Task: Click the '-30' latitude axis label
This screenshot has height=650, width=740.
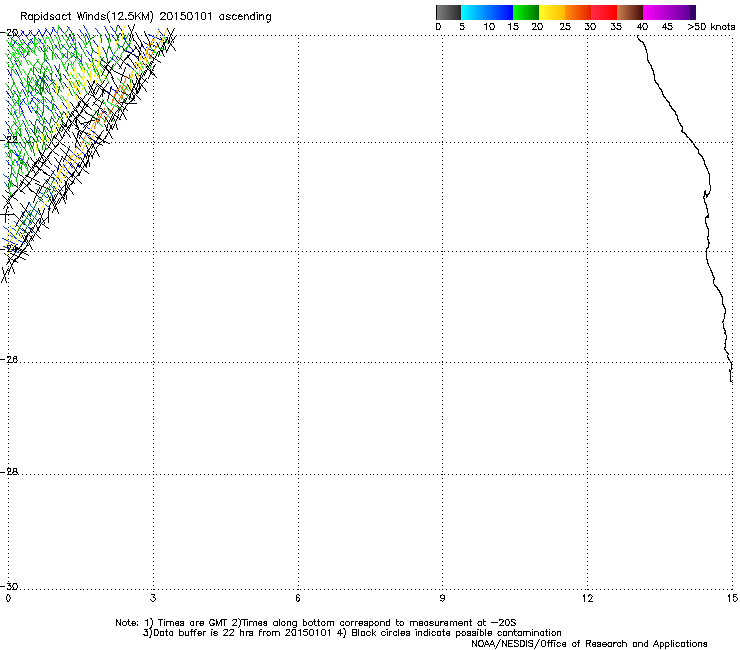Action: 9,586
